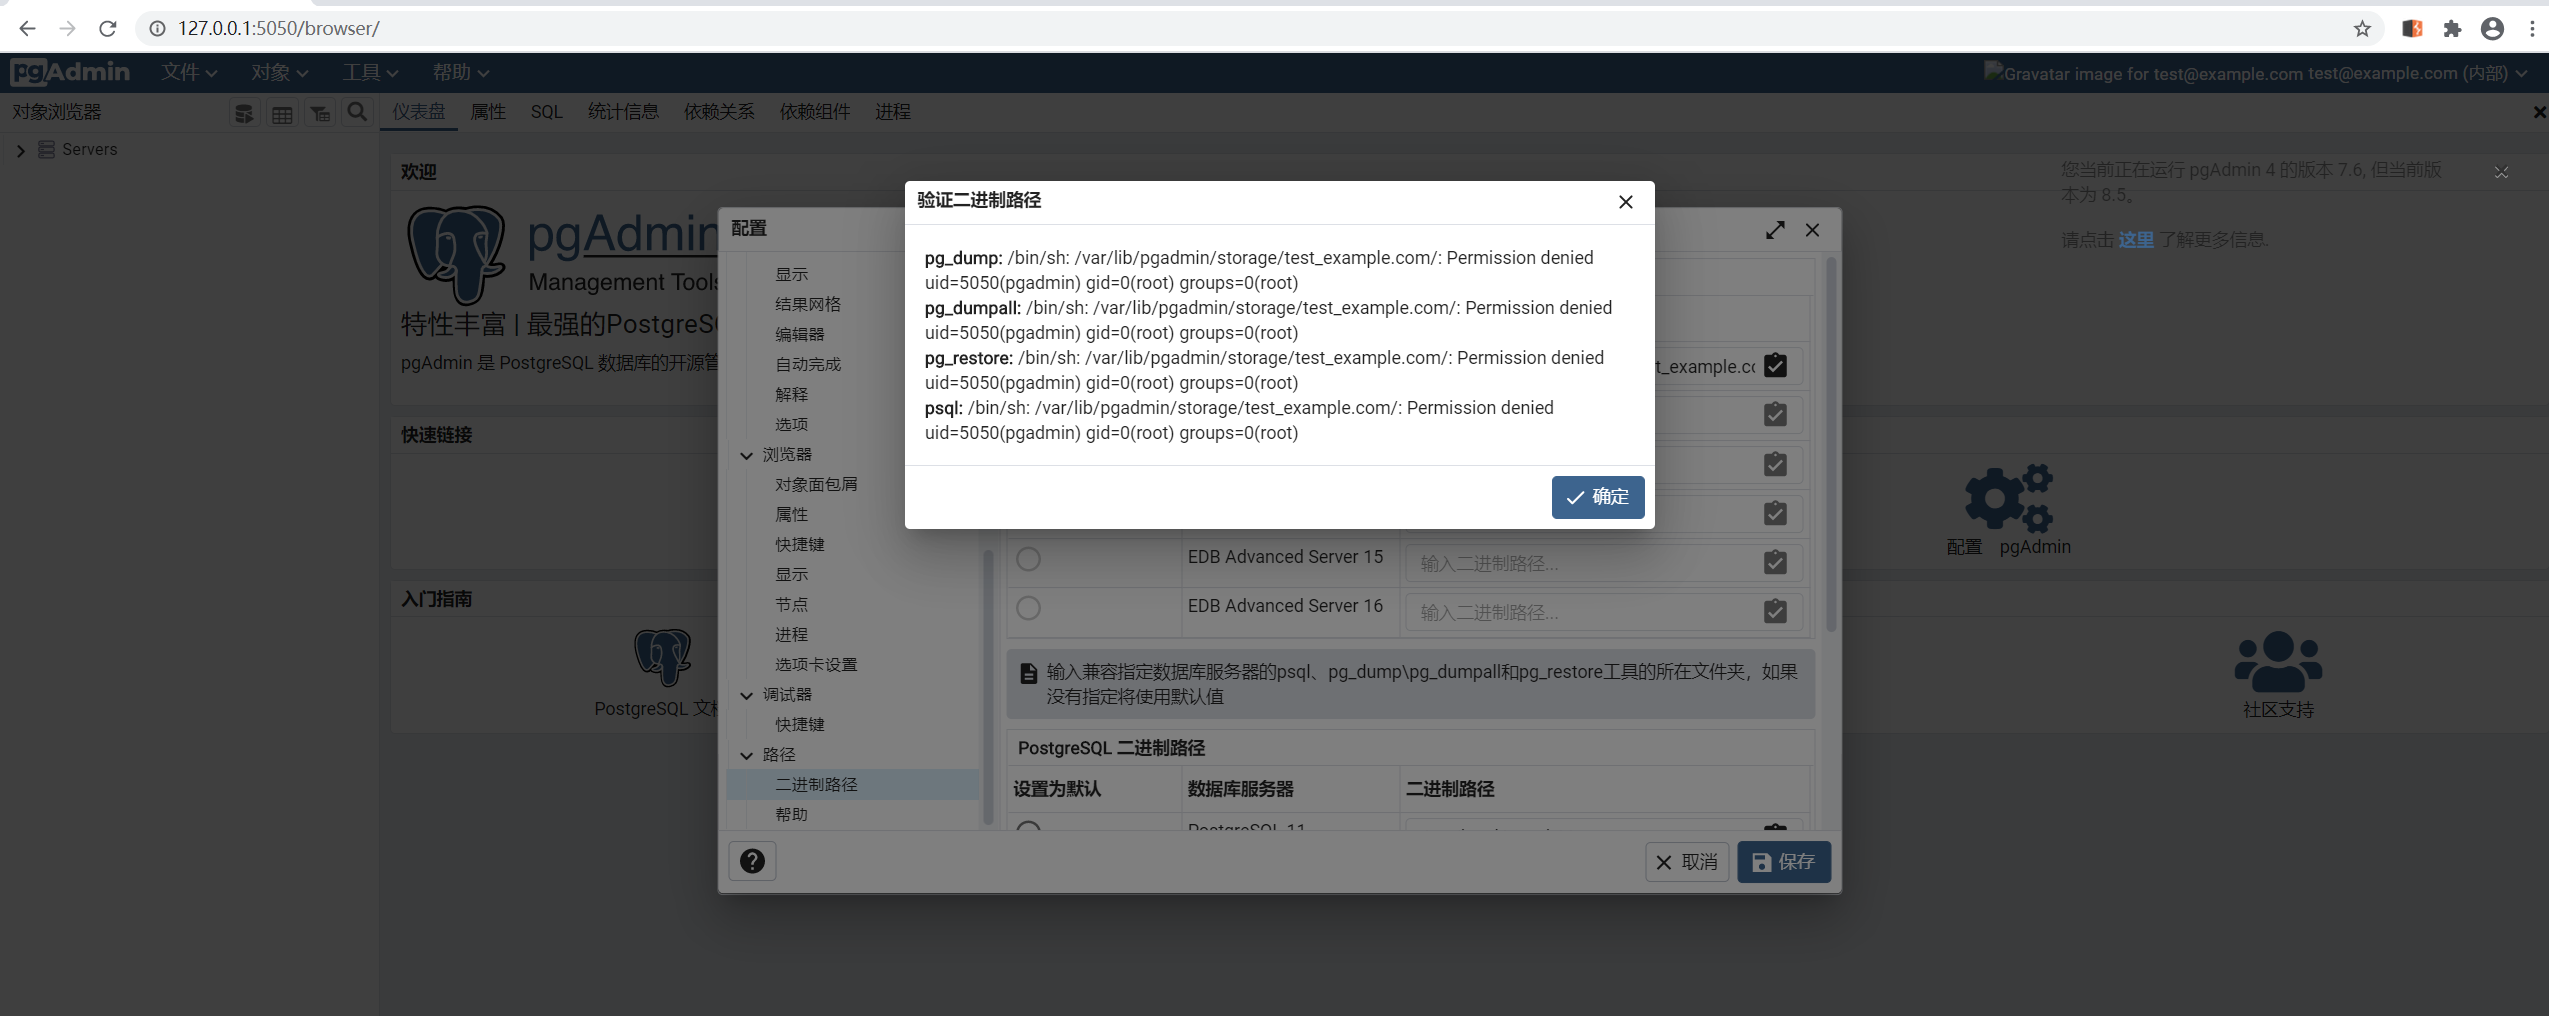The height and width of the screenshot is (1016, 2549).
Task: Select EDB Advanced Server 15 as default
Action: tap(1028, 559)
